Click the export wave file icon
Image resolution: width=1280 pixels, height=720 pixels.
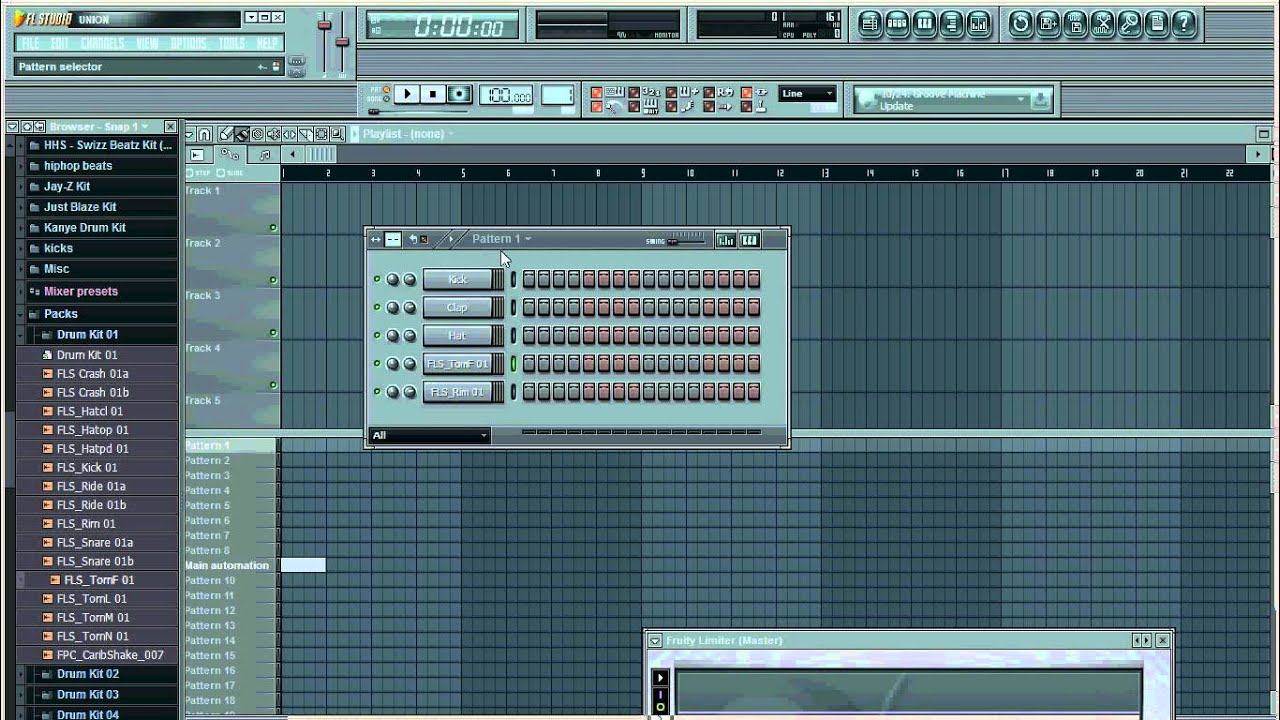[x=1076, y=24]
